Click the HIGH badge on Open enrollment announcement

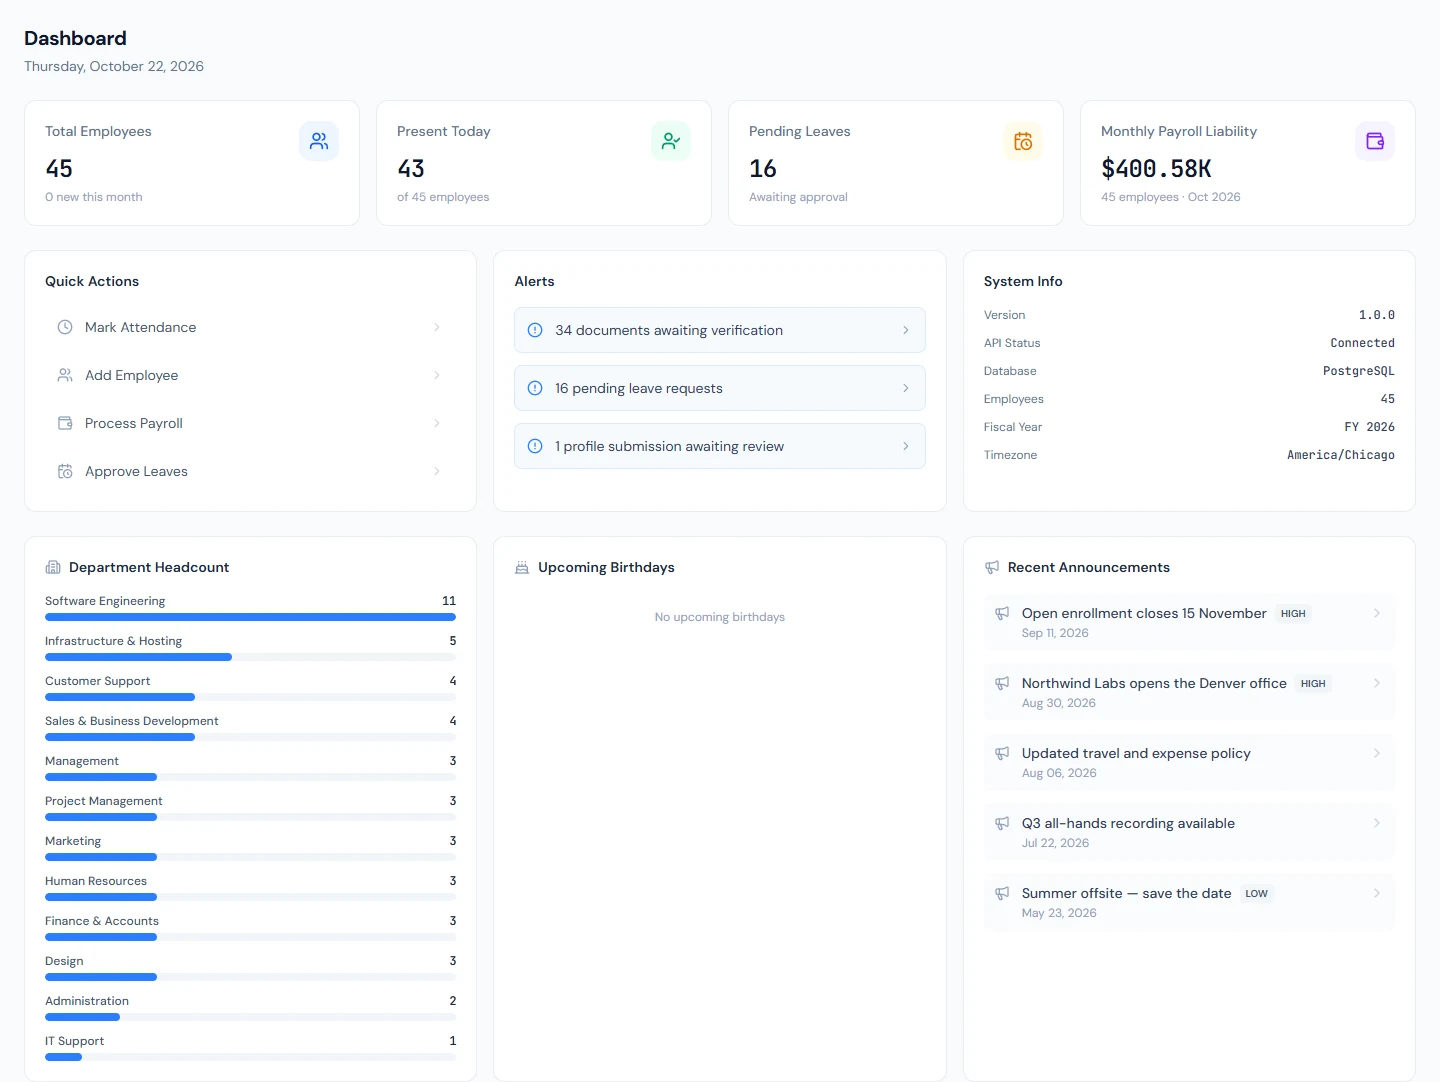point(1293,614)
